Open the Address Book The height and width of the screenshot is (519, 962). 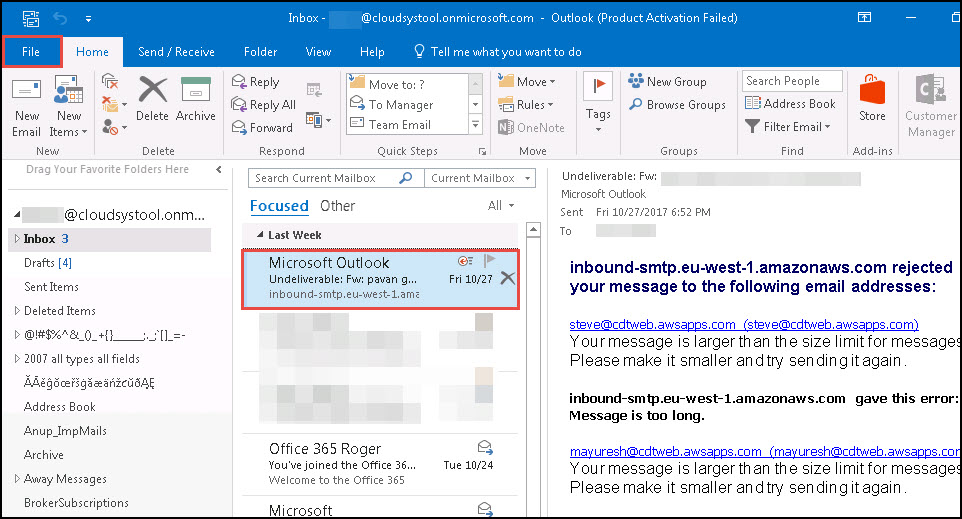(790, 104)
